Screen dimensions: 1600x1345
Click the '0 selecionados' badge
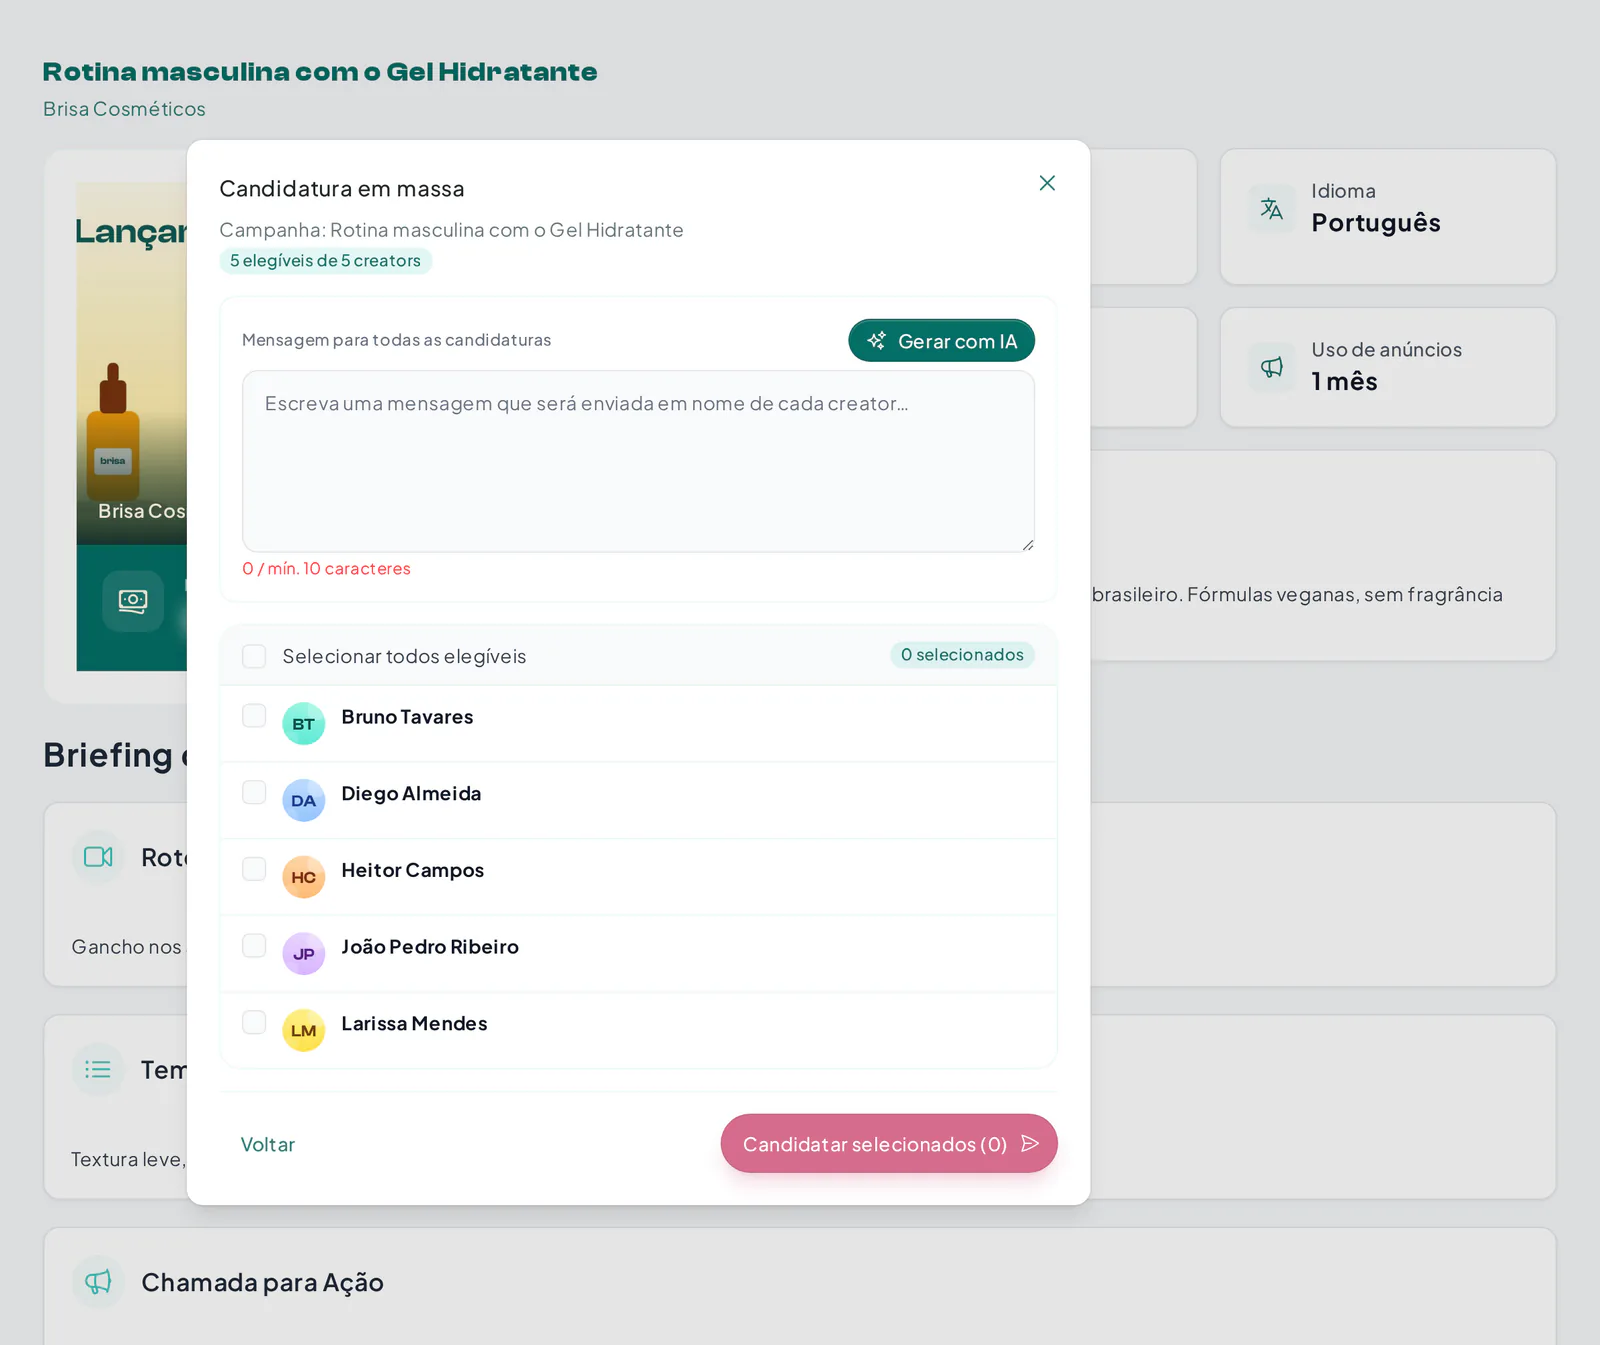[x=962, y=655]
